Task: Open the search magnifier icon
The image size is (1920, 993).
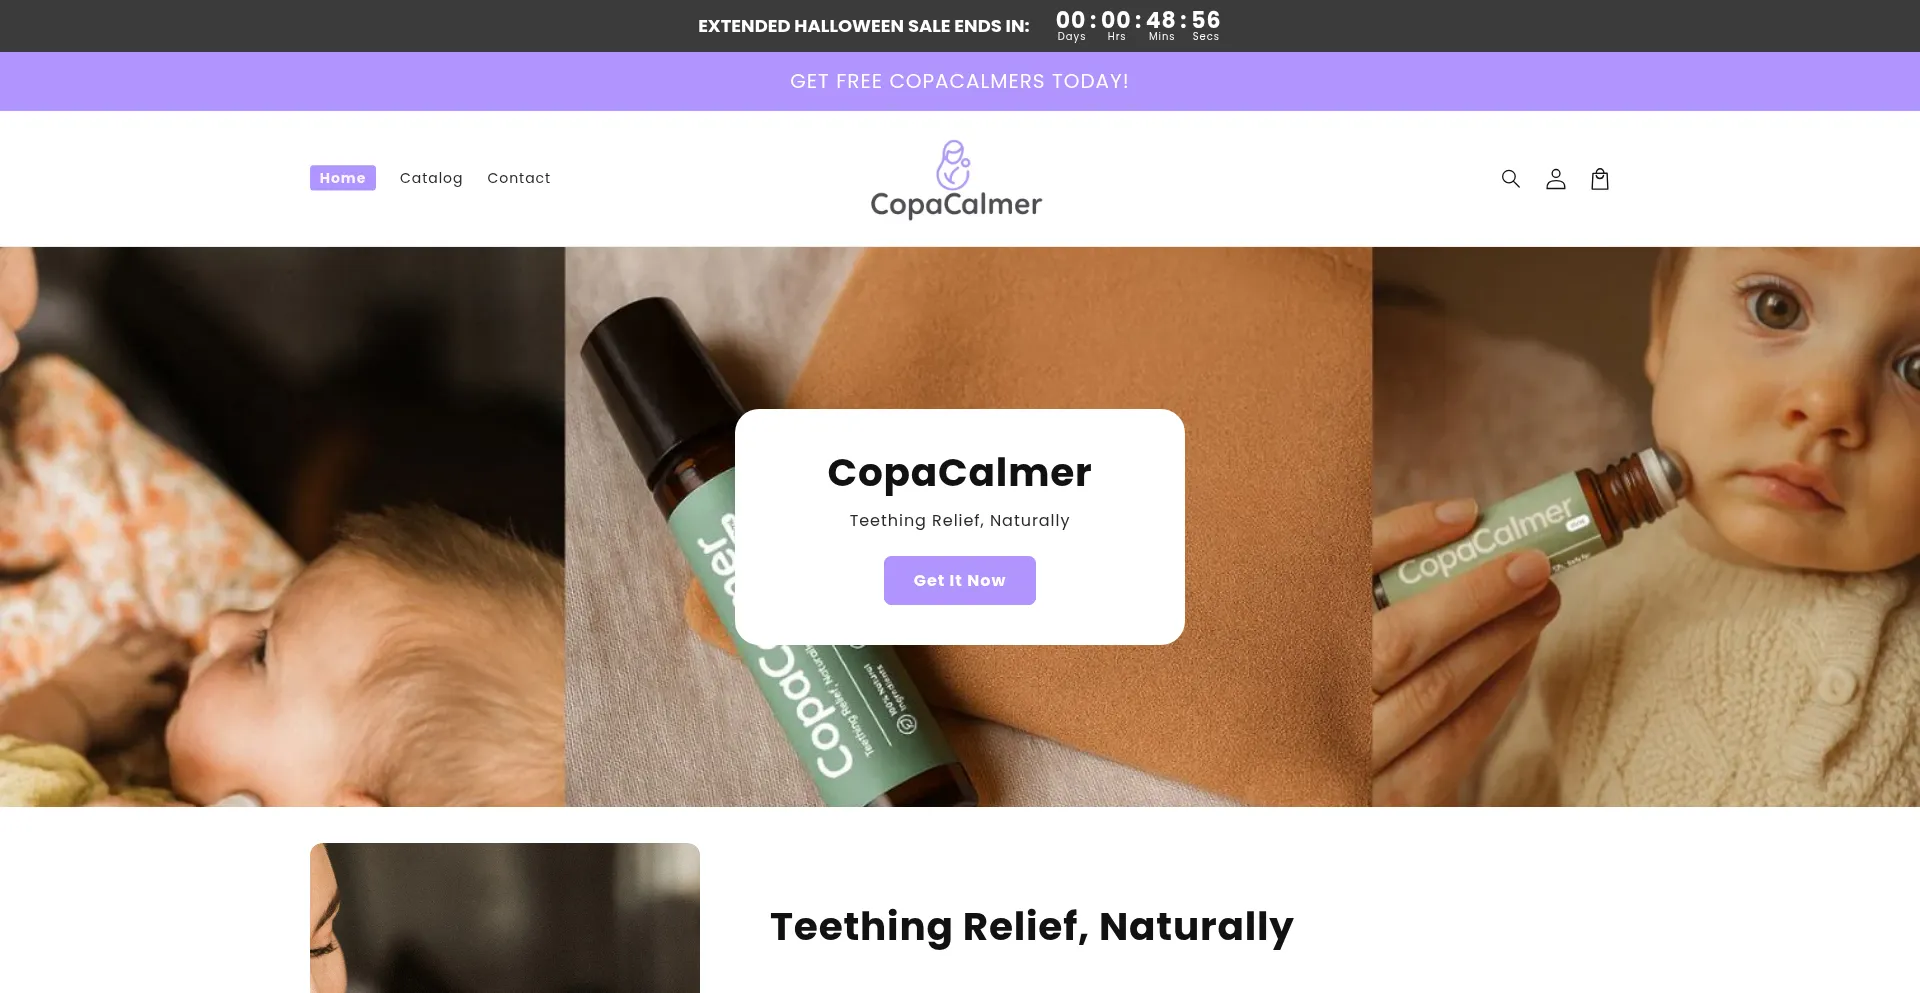Action: (x=1510, y=179)
